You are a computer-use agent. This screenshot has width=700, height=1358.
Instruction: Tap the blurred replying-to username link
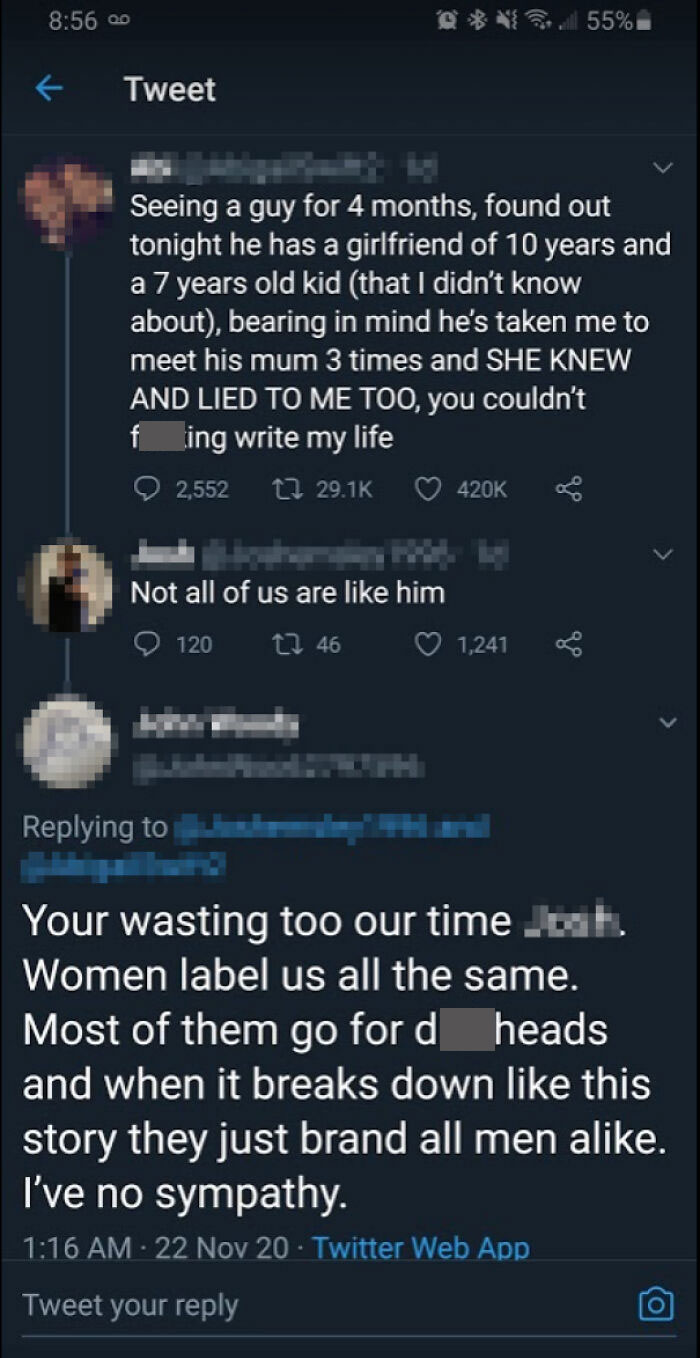click(330, 828)
